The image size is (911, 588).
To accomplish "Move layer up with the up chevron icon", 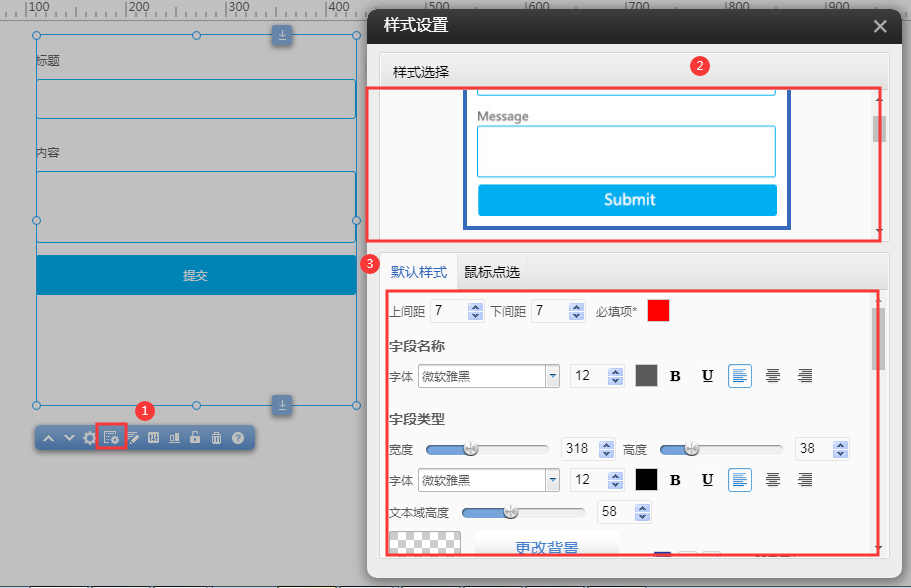I will click(48, 438).
